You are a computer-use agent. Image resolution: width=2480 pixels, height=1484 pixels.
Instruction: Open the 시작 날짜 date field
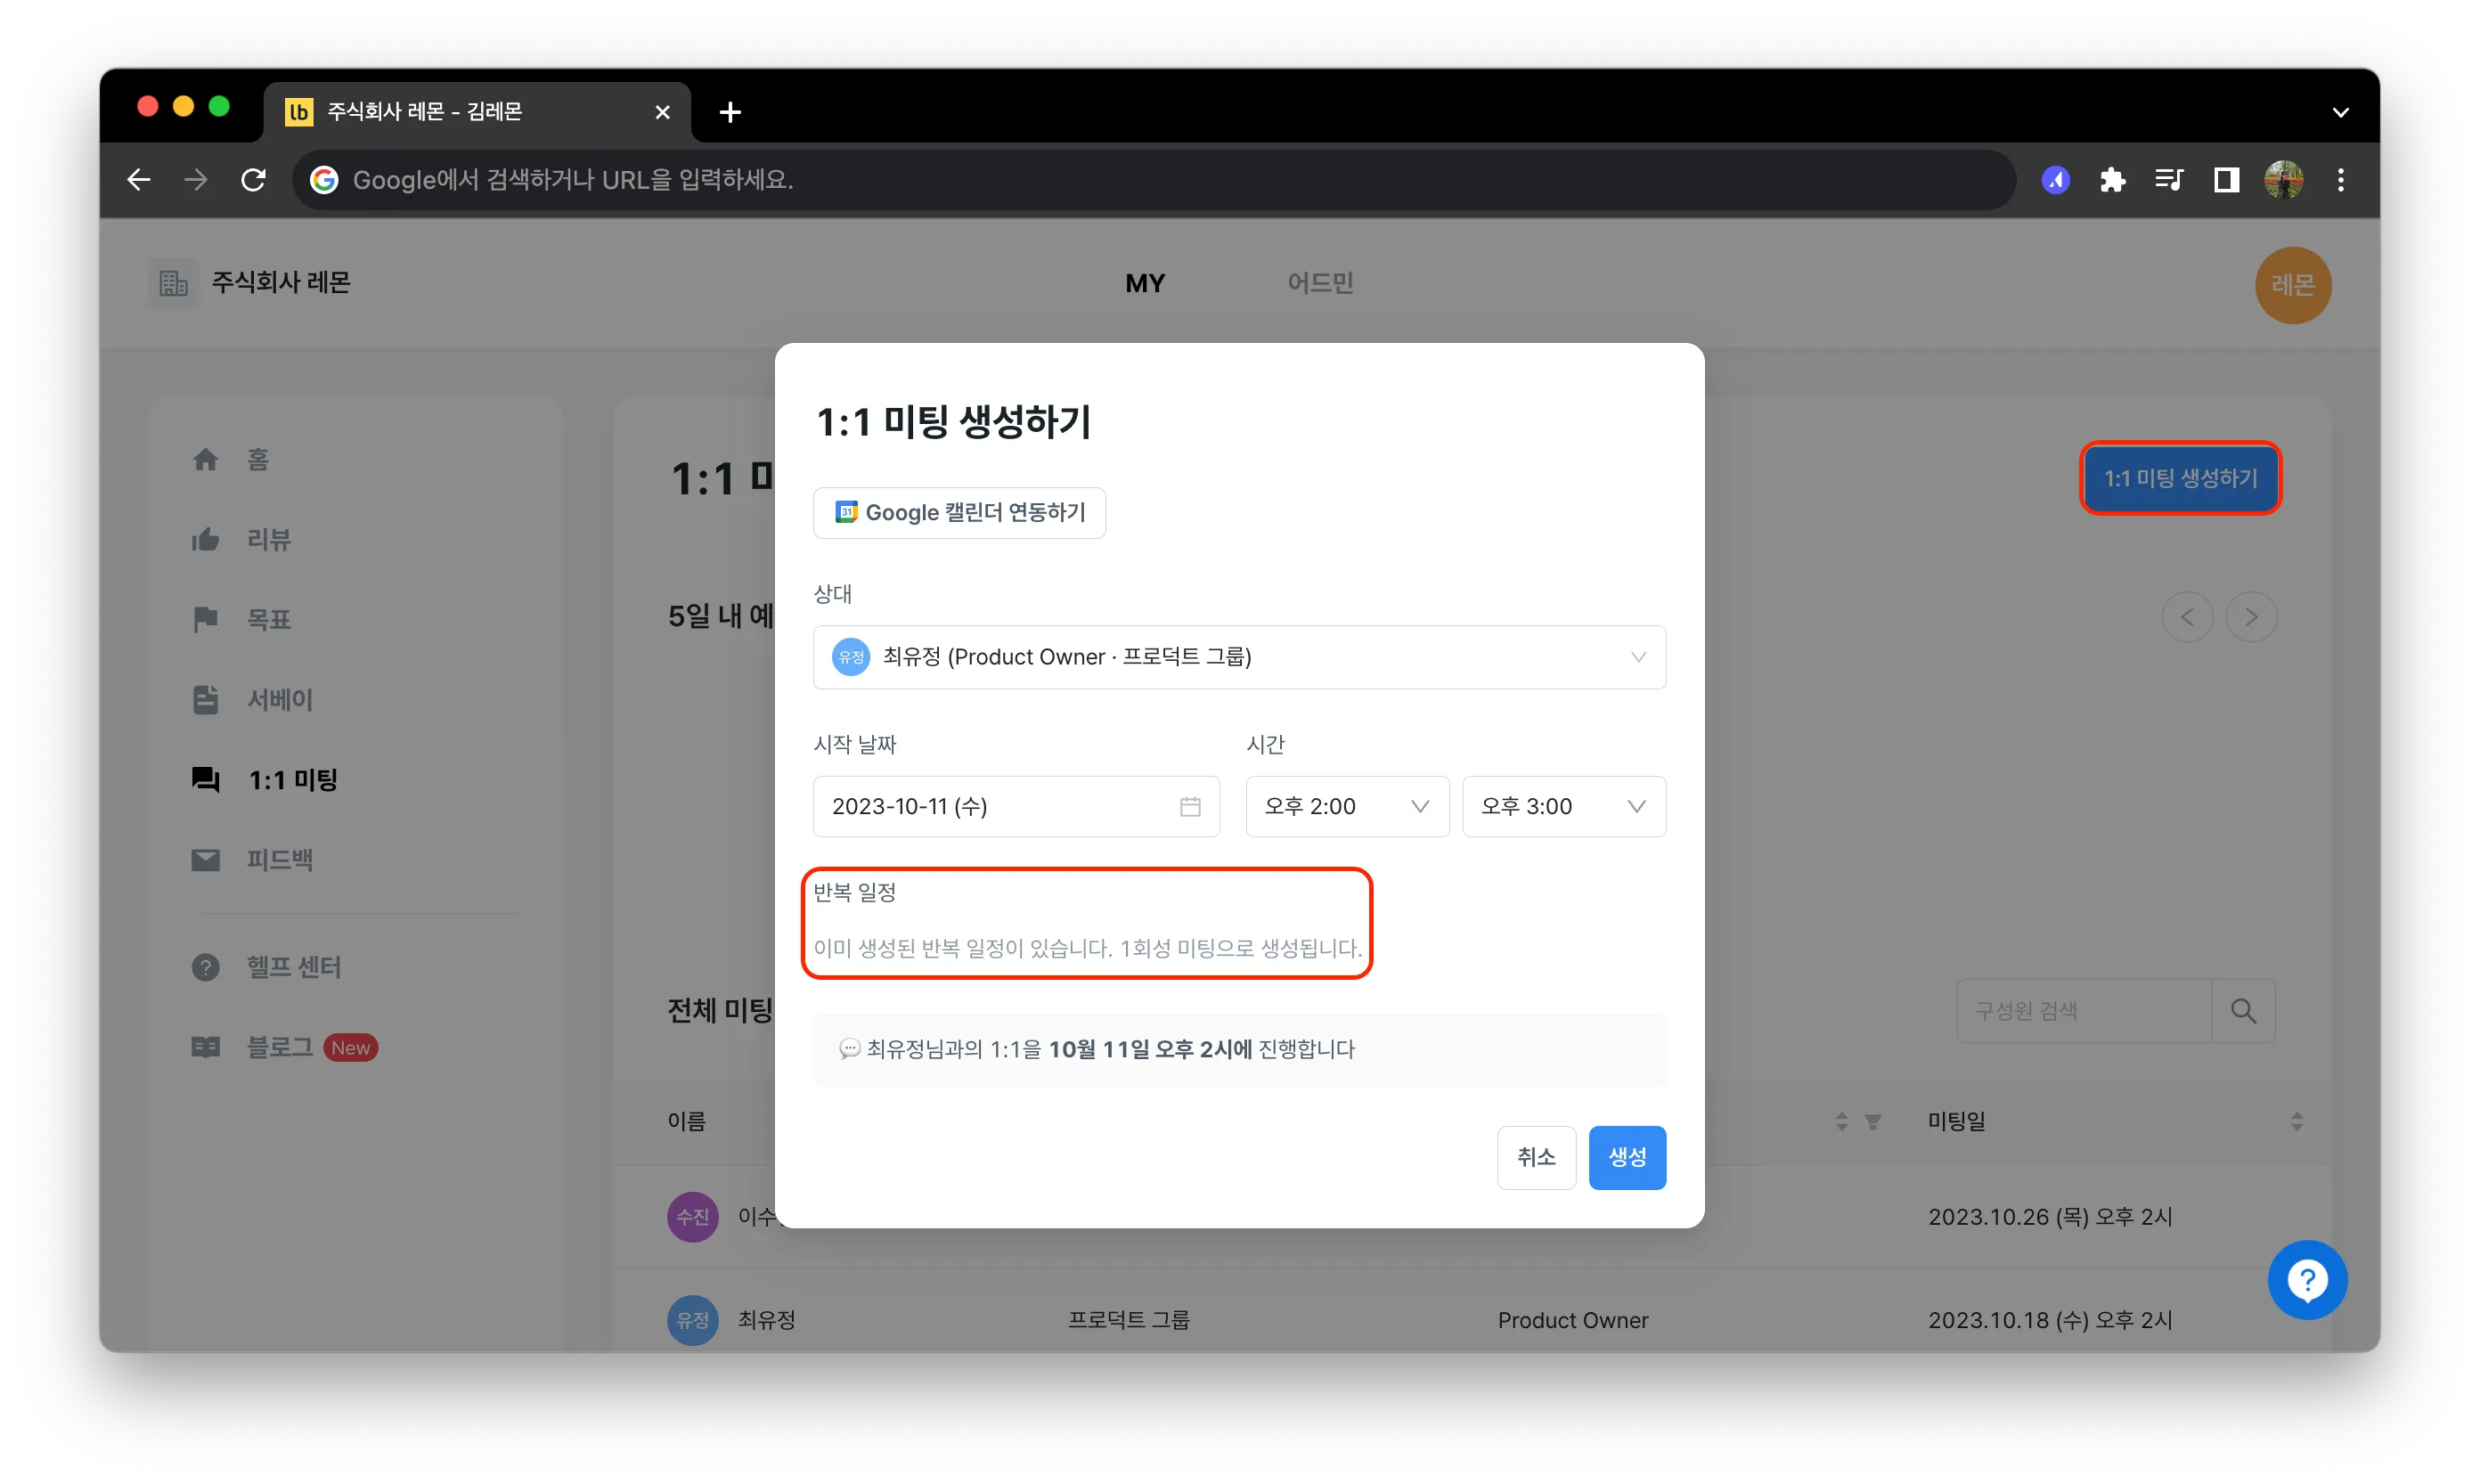1016,806
